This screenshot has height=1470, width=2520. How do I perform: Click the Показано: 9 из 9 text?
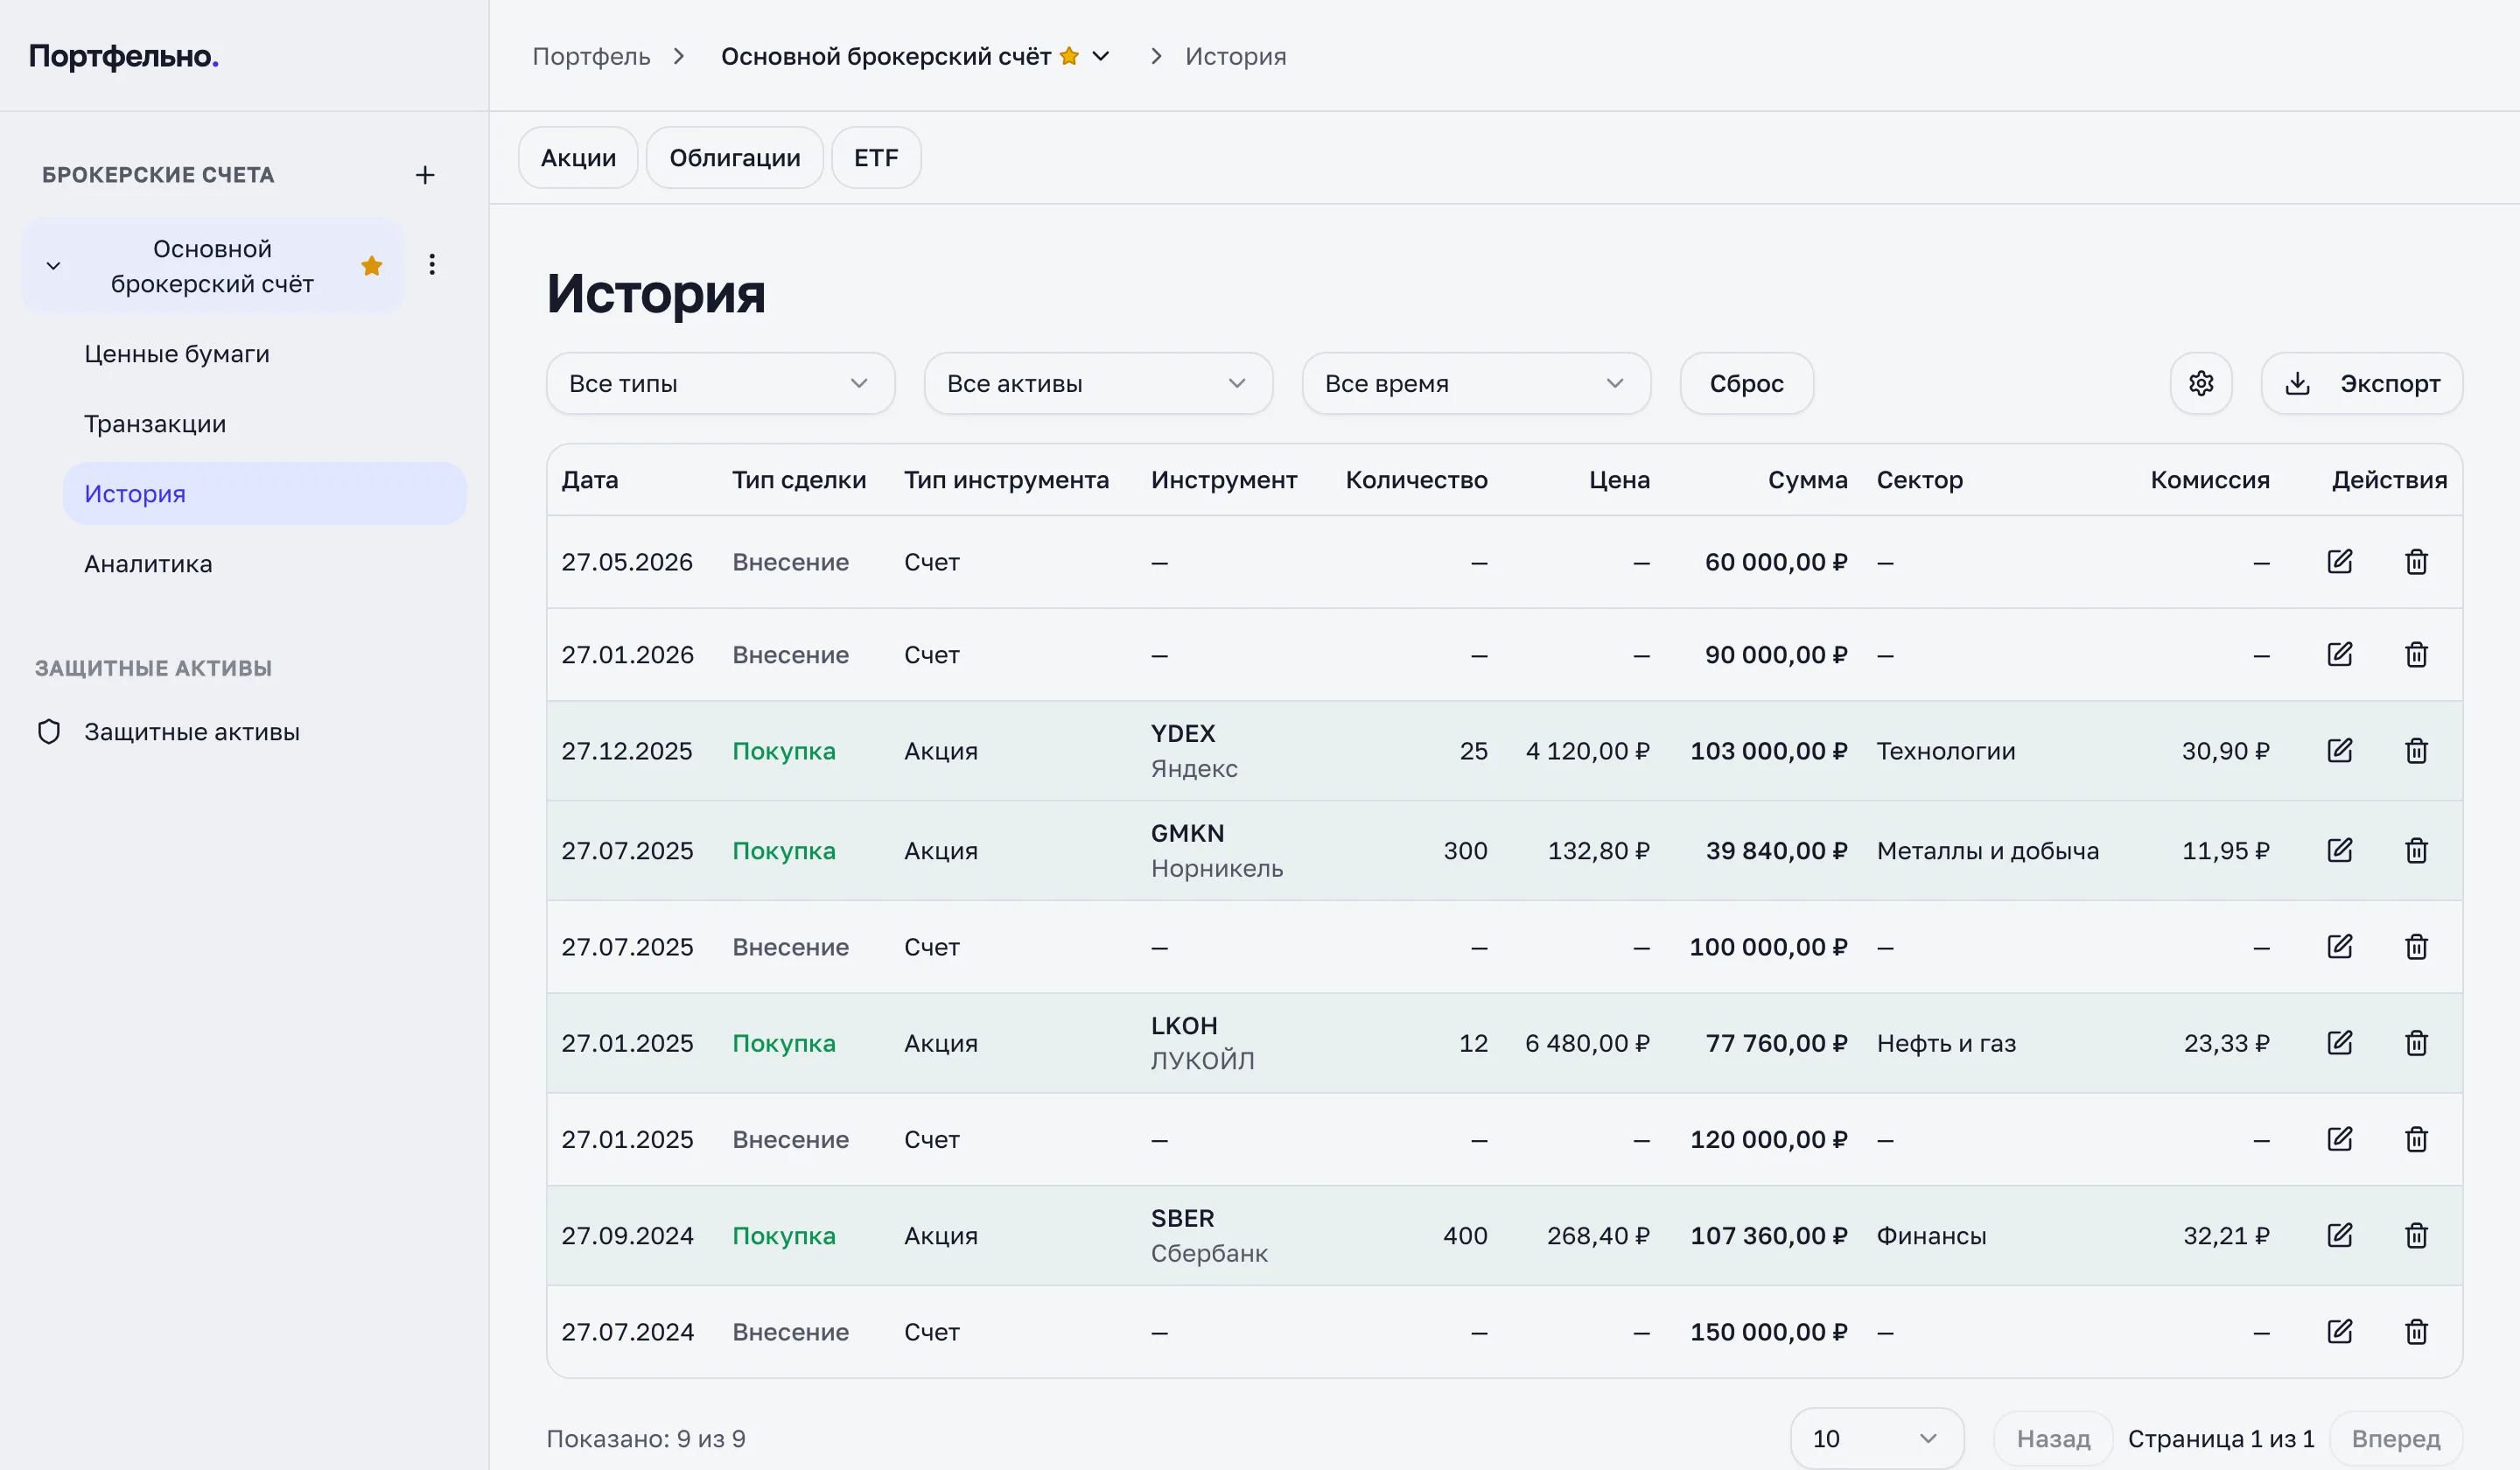pos(646,1438)
